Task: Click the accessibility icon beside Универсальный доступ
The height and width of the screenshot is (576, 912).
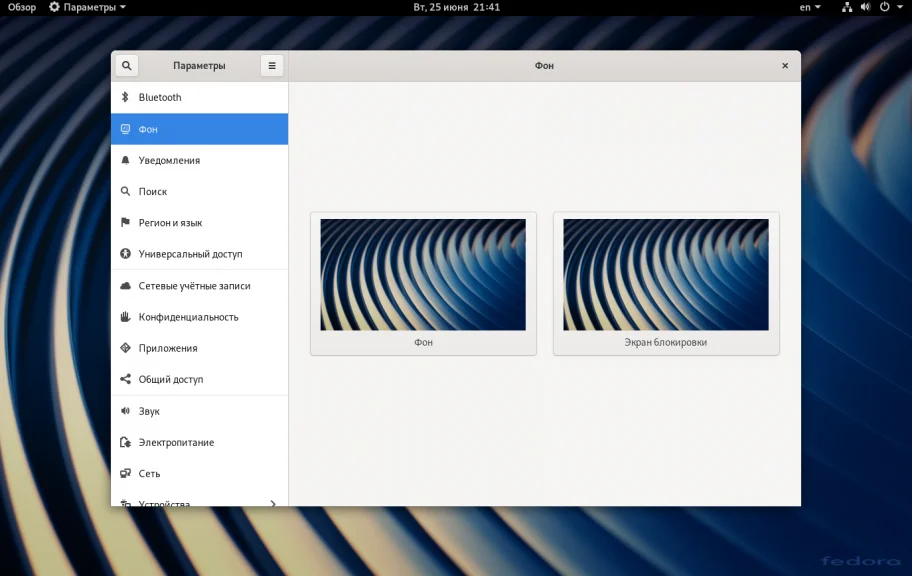Action: tap(125, 254)
